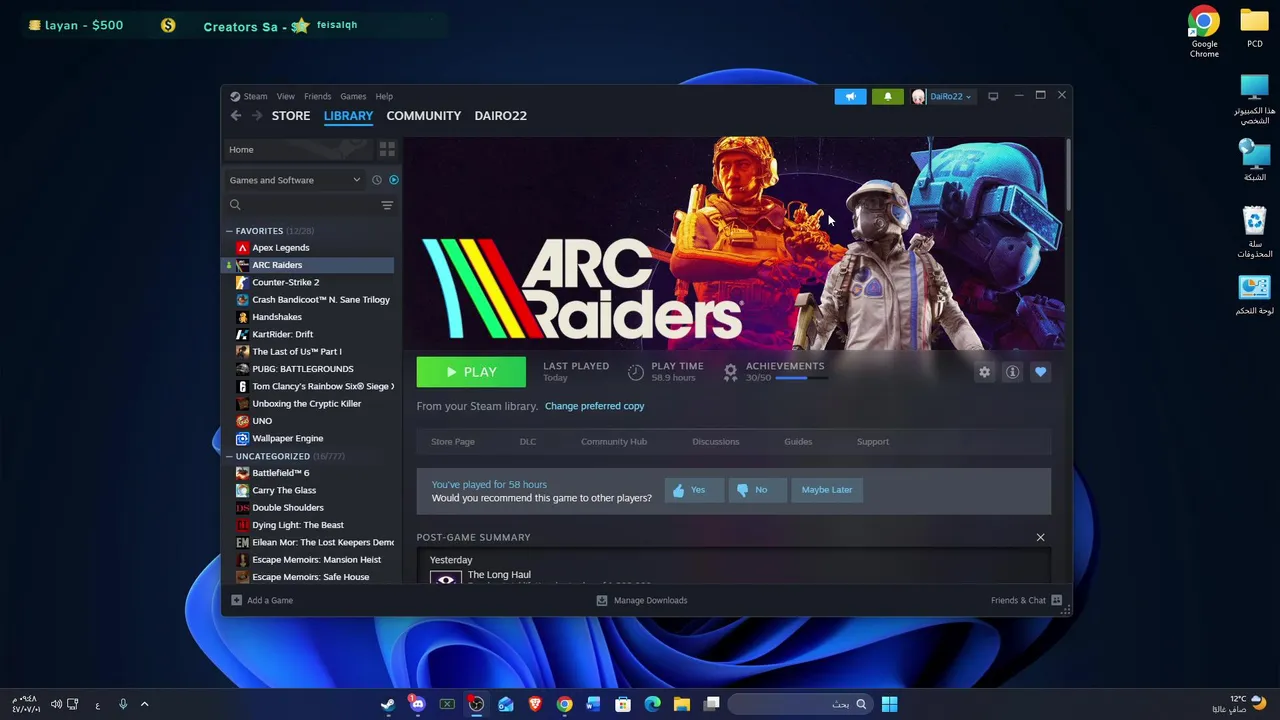
Task: Go forward with the right arrow
Action: pos(257,116)
